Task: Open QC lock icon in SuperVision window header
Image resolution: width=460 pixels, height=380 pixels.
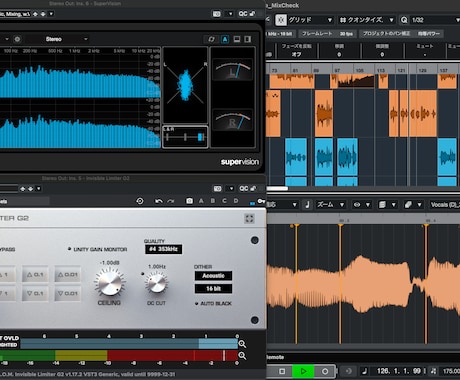Action: (253, 14)
